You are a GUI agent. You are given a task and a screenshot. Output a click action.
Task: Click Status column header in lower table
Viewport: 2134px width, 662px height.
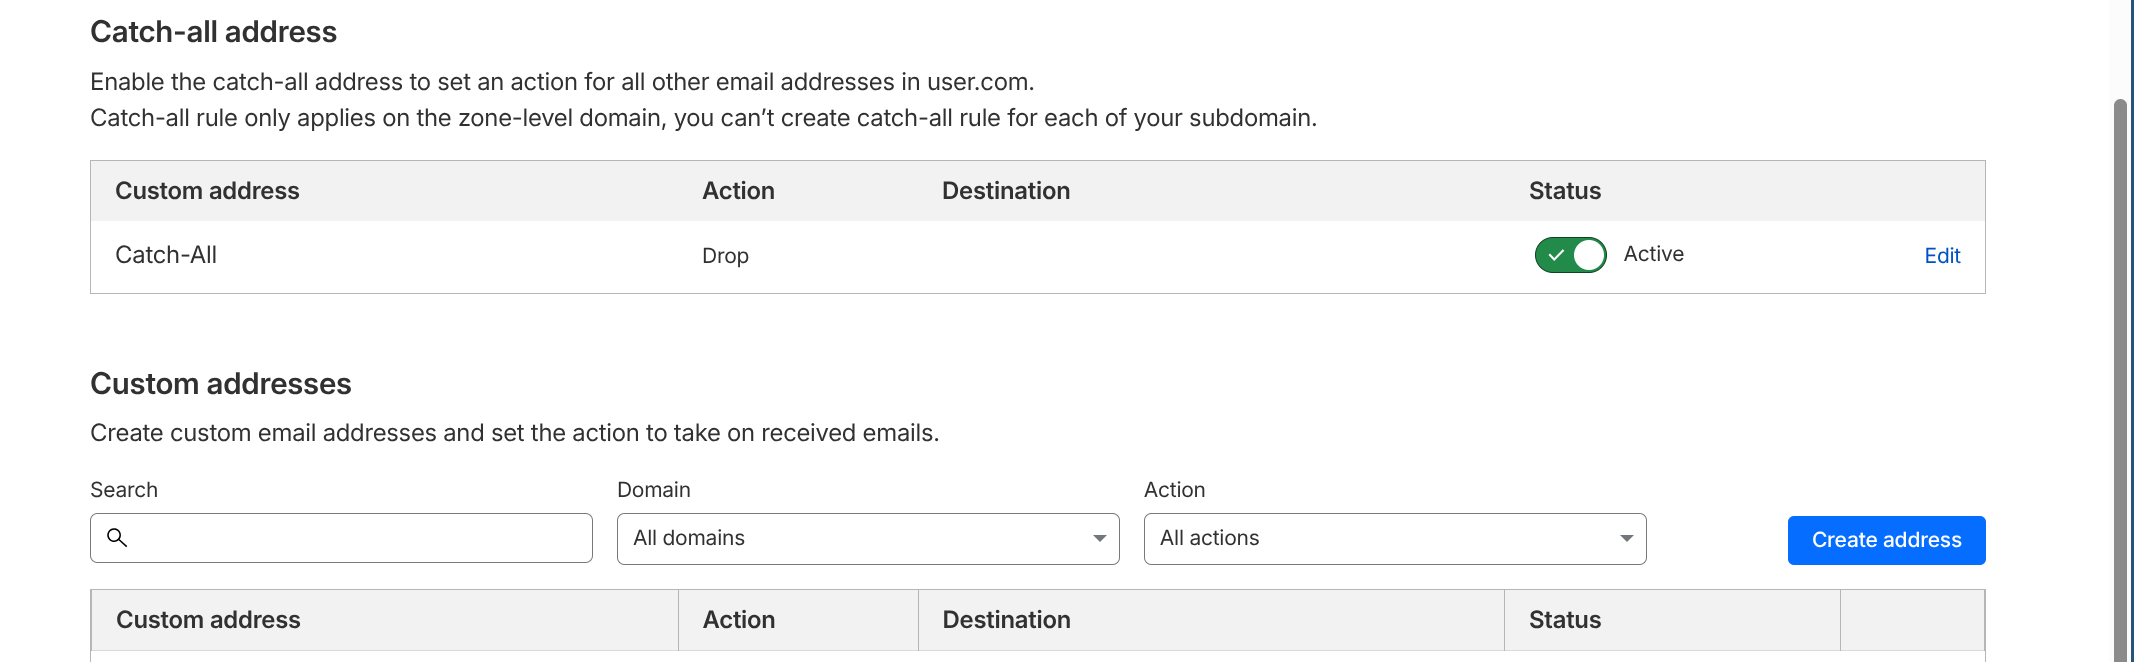click(1564, 620)
